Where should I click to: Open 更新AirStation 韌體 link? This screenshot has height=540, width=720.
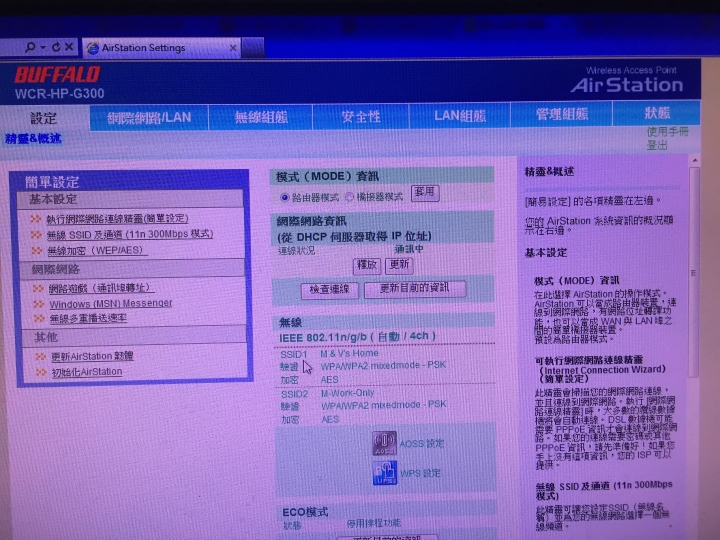[92, 356]
